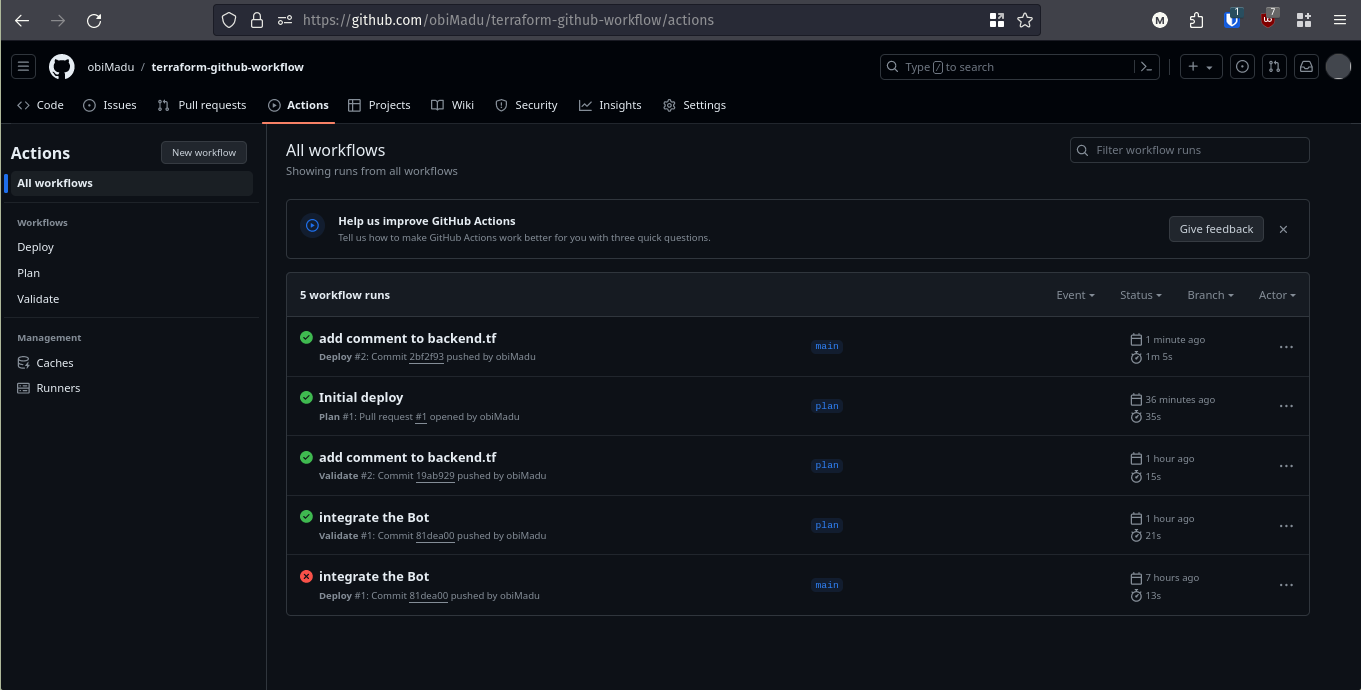Switch to the Insights tab
The image size is (1361, 690).
[x=610, y=105]
